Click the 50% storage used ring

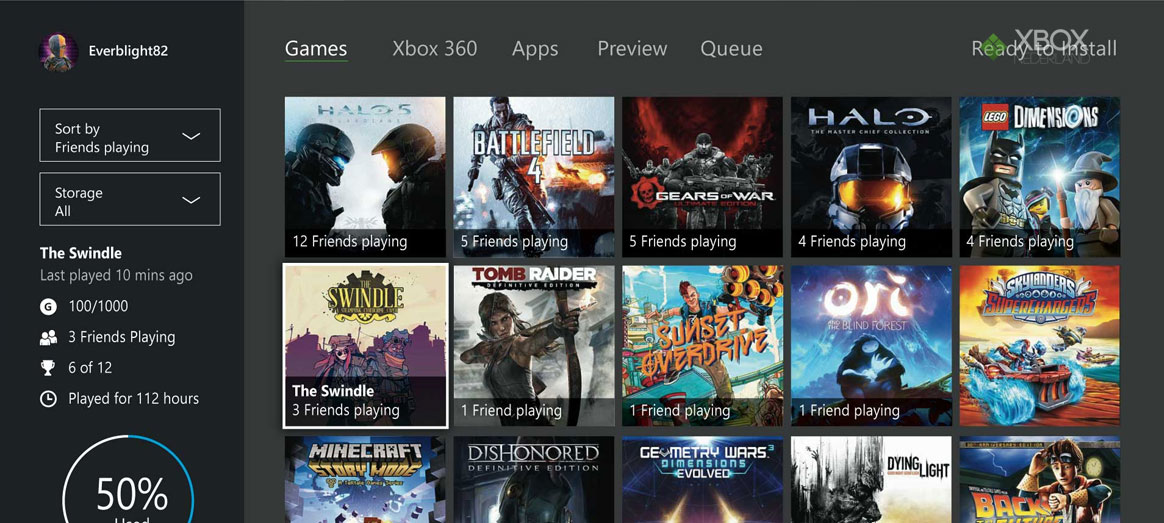point(131,490)
